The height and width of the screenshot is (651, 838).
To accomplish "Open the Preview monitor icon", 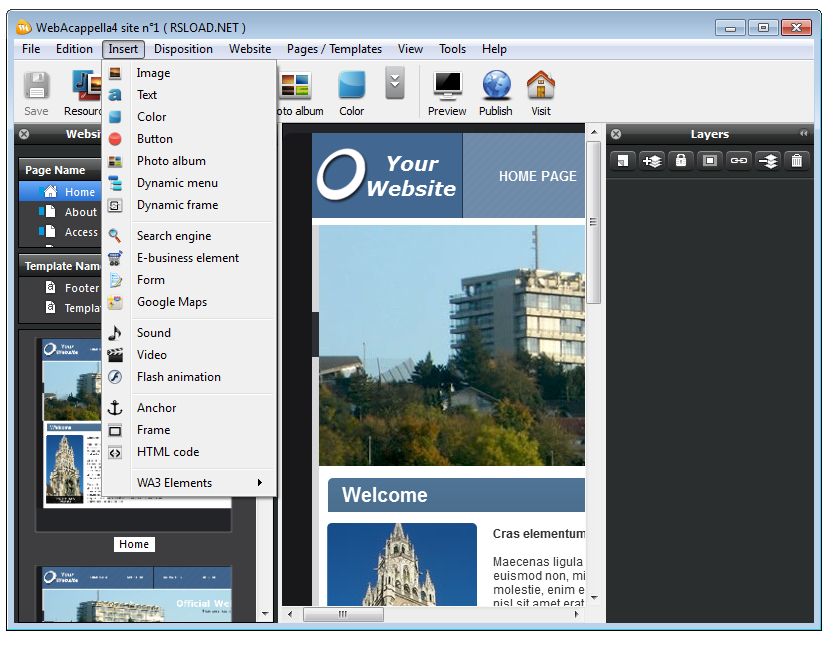I will tap(447, 86).
